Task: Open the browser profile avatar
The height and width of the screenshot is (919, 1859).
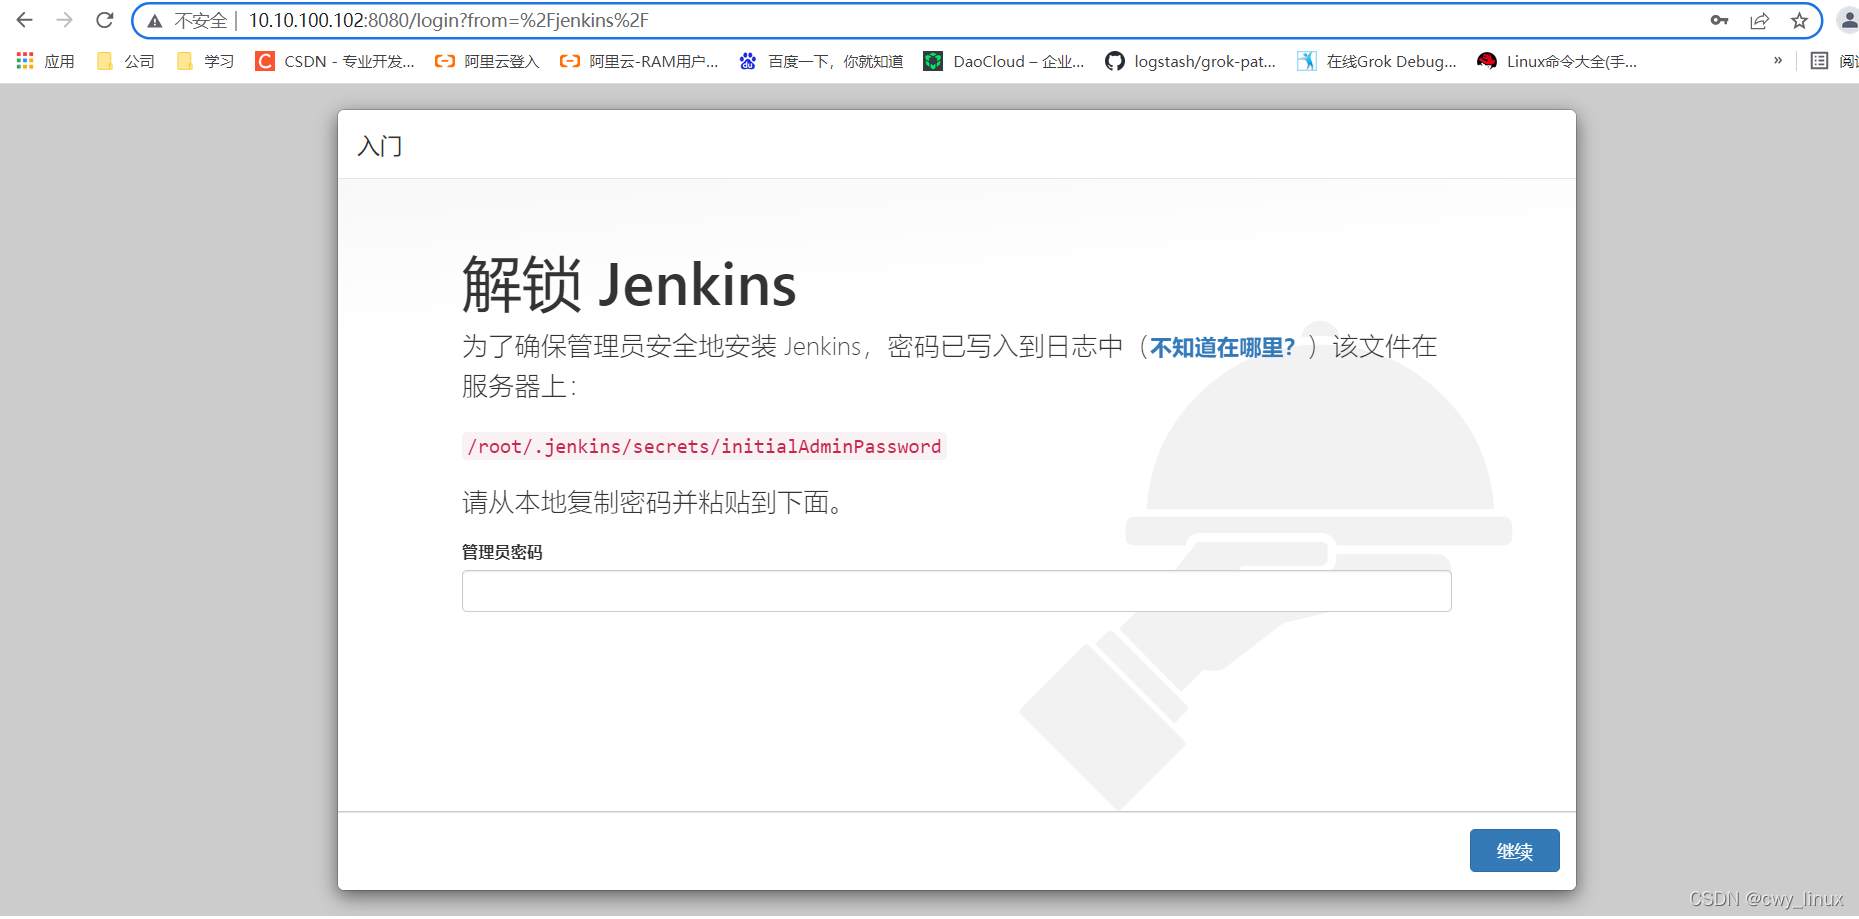Action: (x=1848, y=20)
